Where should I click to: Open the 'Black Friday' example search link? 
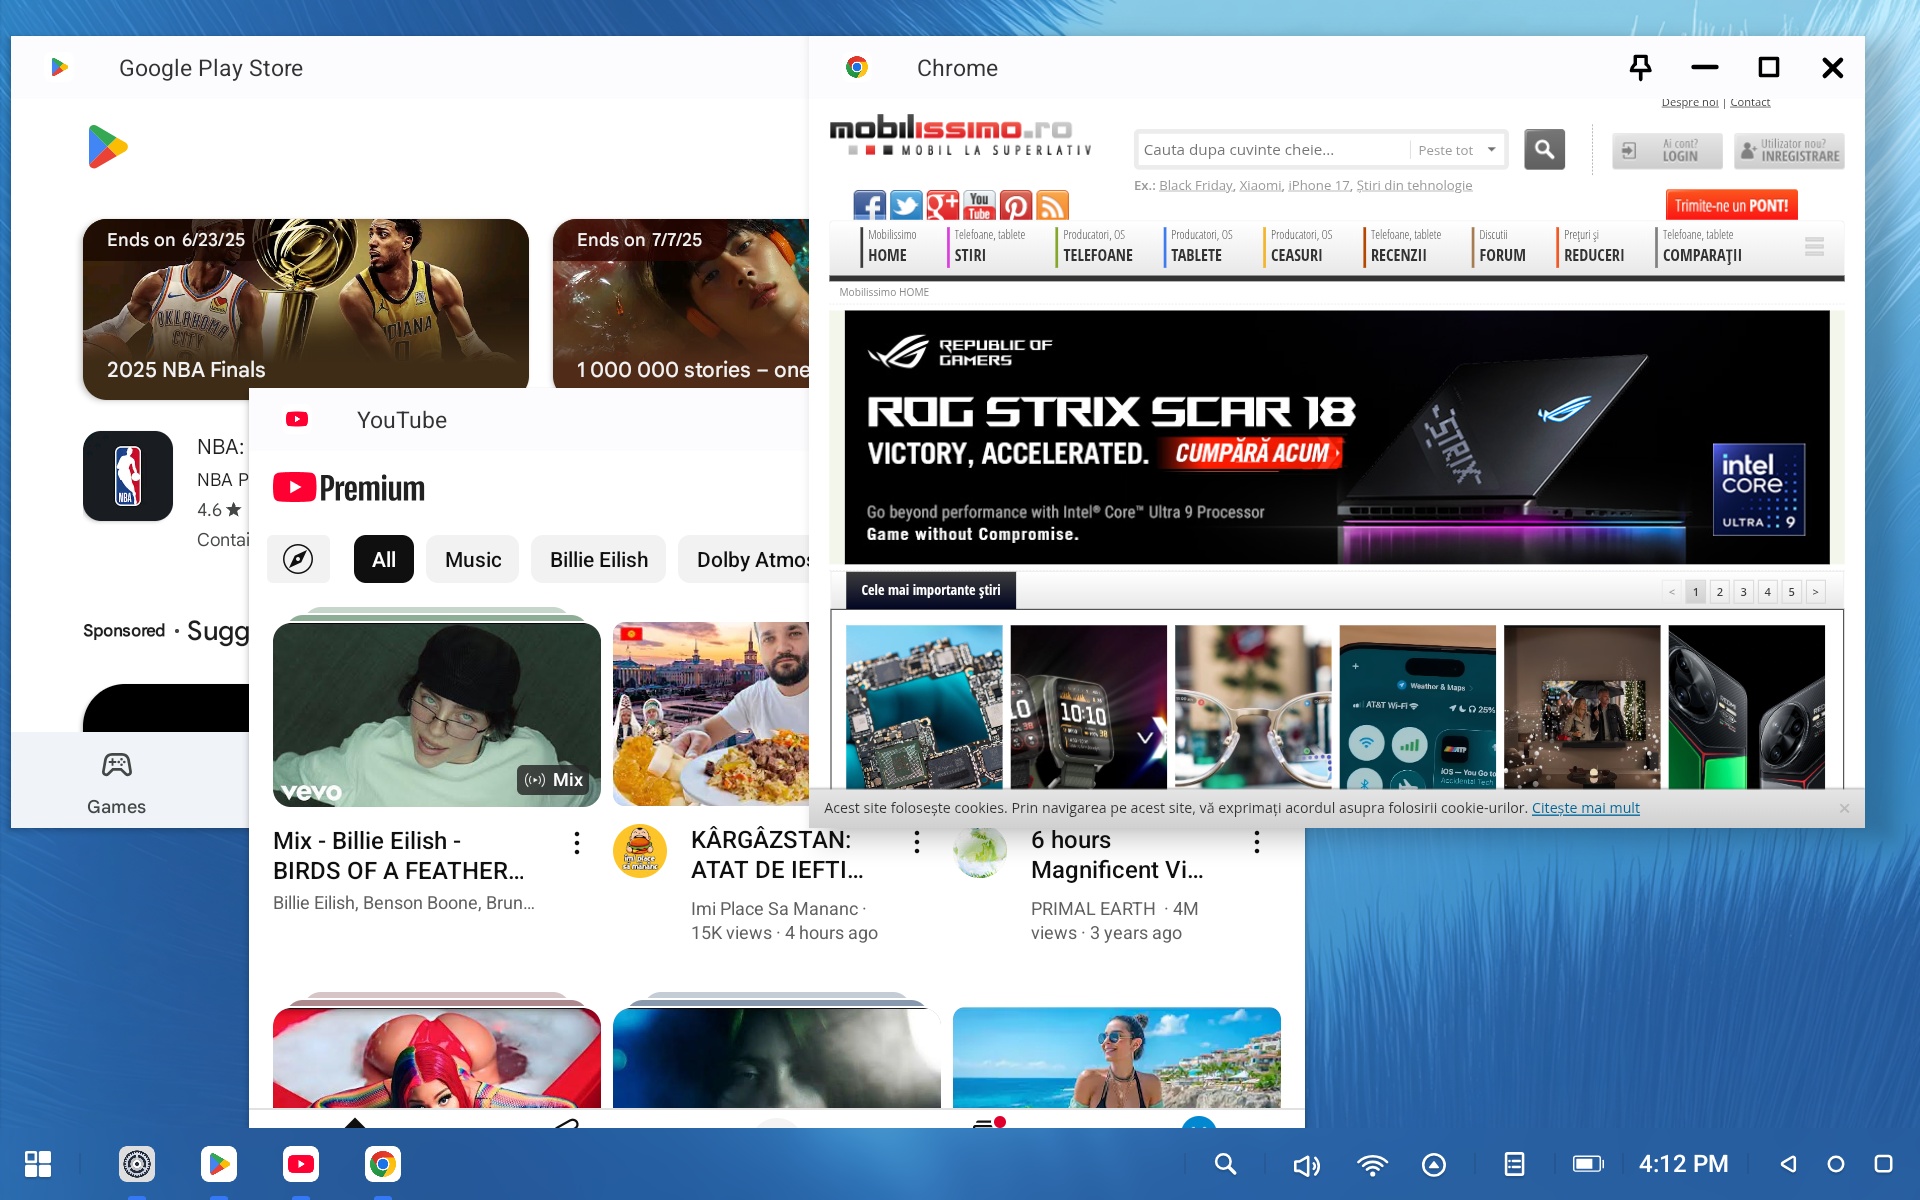click(1196, 185)
